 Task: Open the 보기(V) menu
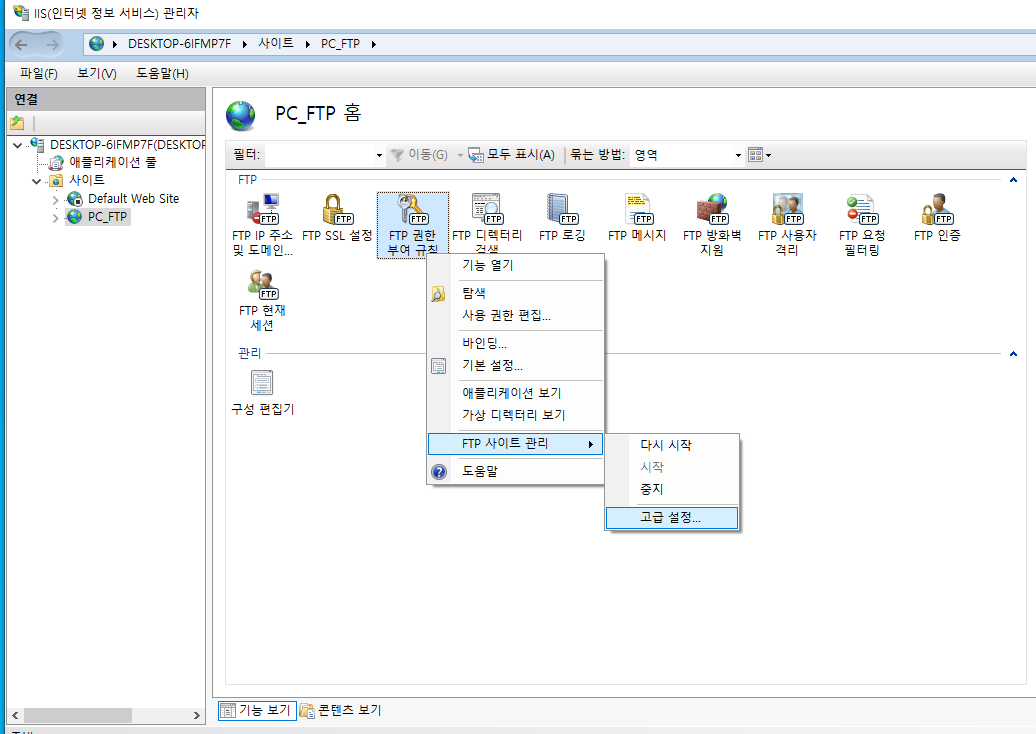coord(96,73)
